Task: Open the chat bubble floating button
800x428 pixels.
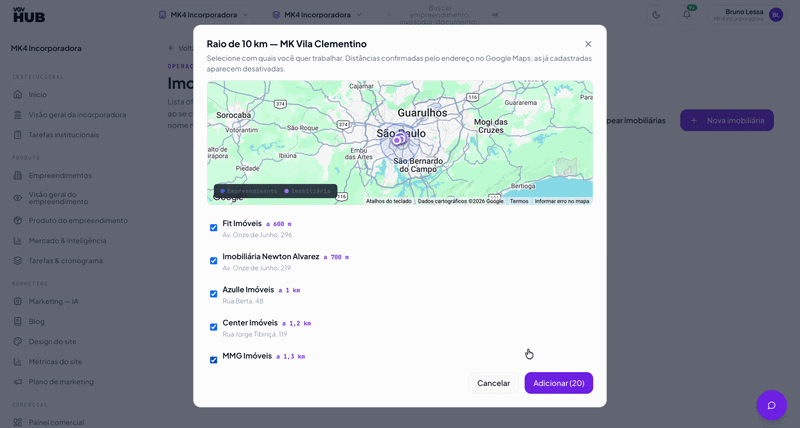Action: (771, 405)
